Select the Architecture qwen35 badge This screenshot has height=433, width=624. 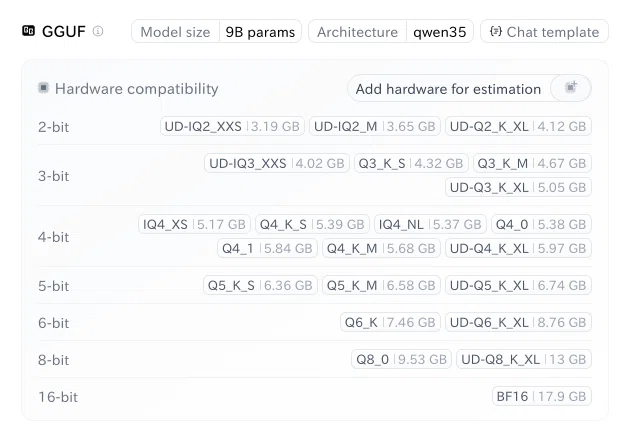point(391,31)
